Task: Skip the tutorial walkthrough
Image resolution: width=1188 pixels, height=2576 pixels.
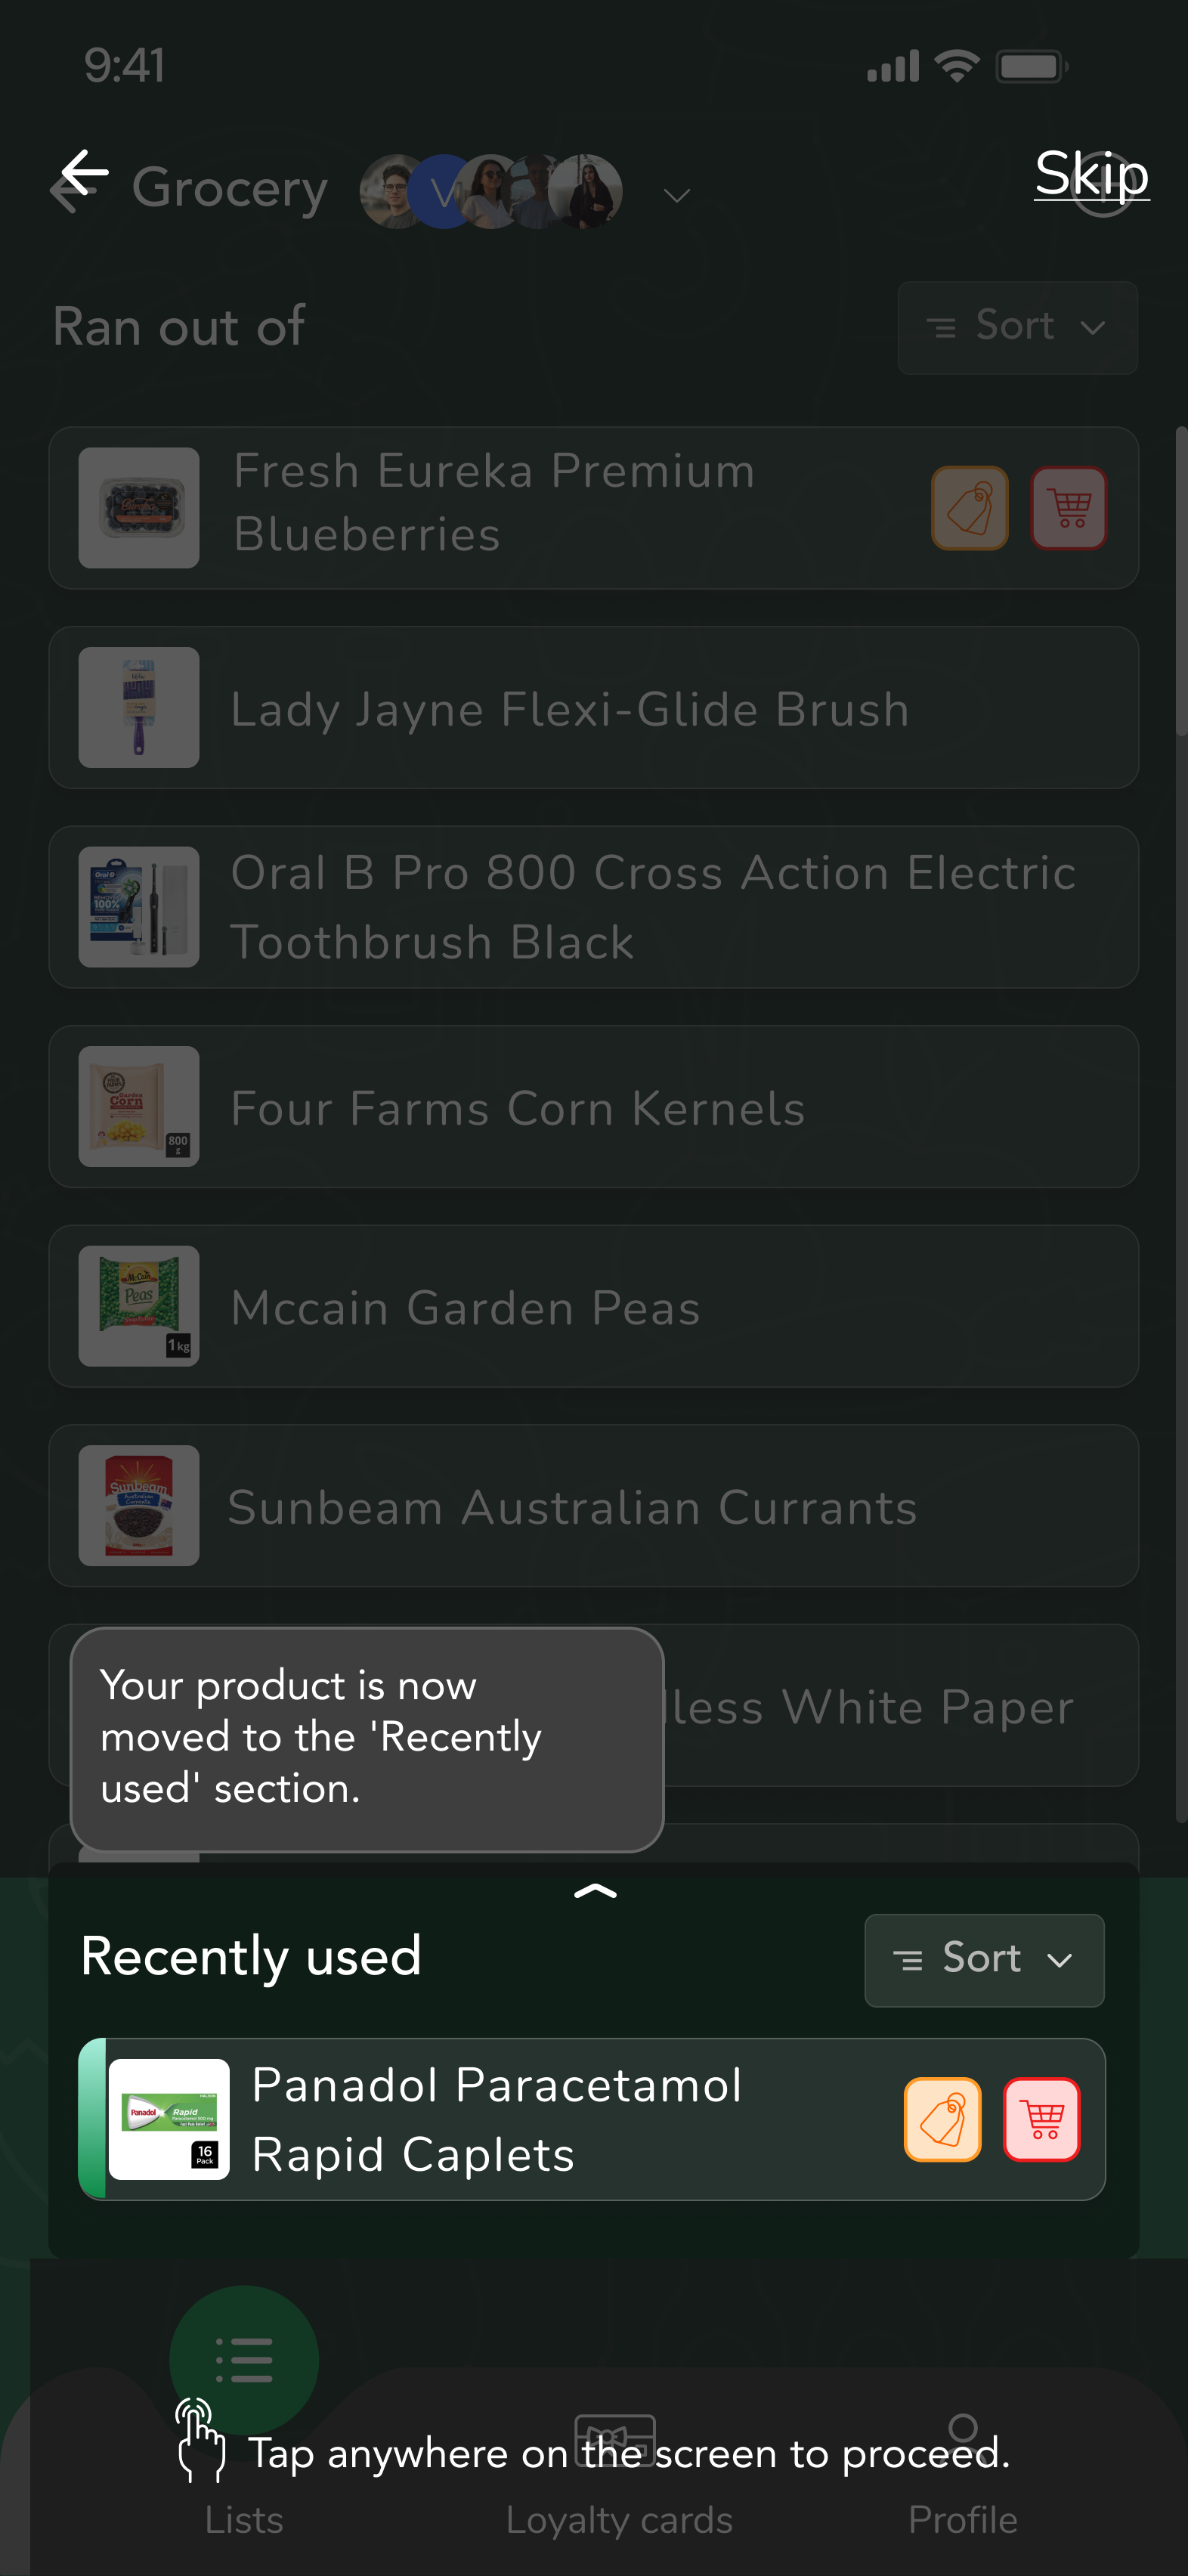Action: click(x=1091, y=174)
